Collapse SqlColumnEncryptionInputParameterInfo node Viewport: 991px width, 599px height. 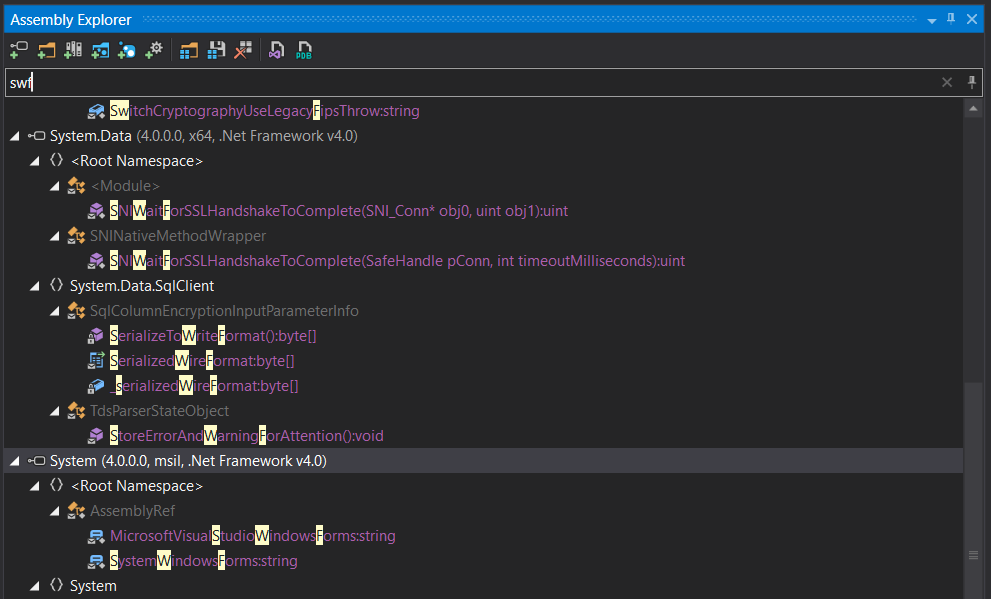(x=55, y=311)
